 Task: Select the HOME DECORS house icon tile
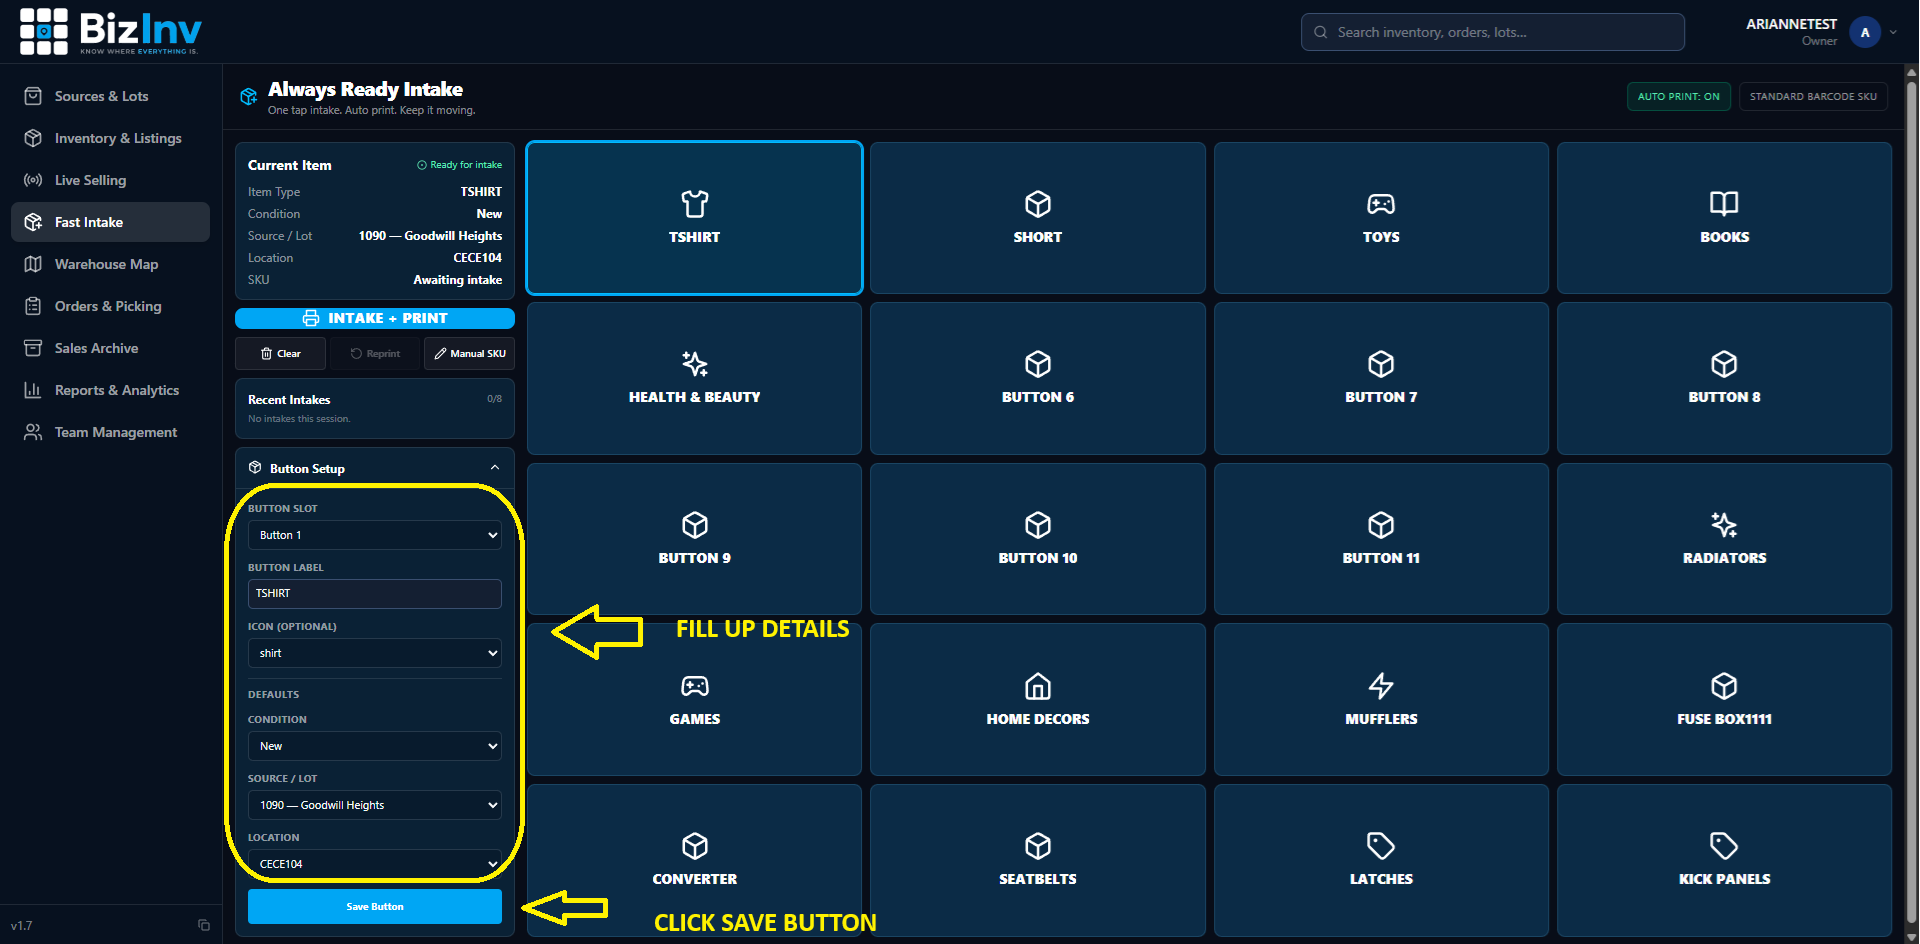(1037, 699)
